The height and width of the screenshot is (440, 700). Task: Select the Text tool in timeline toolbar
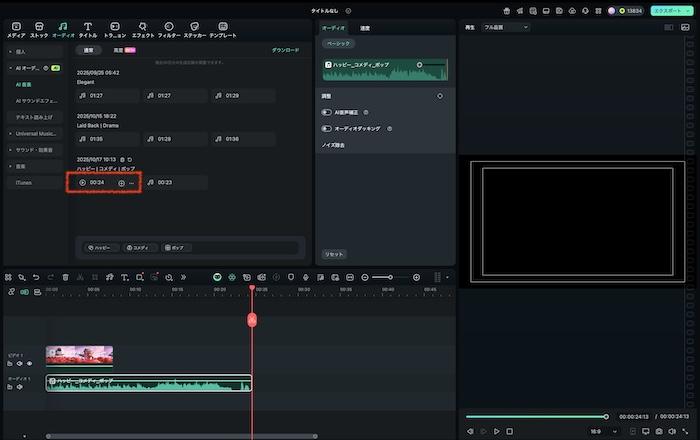coord(124,277)
